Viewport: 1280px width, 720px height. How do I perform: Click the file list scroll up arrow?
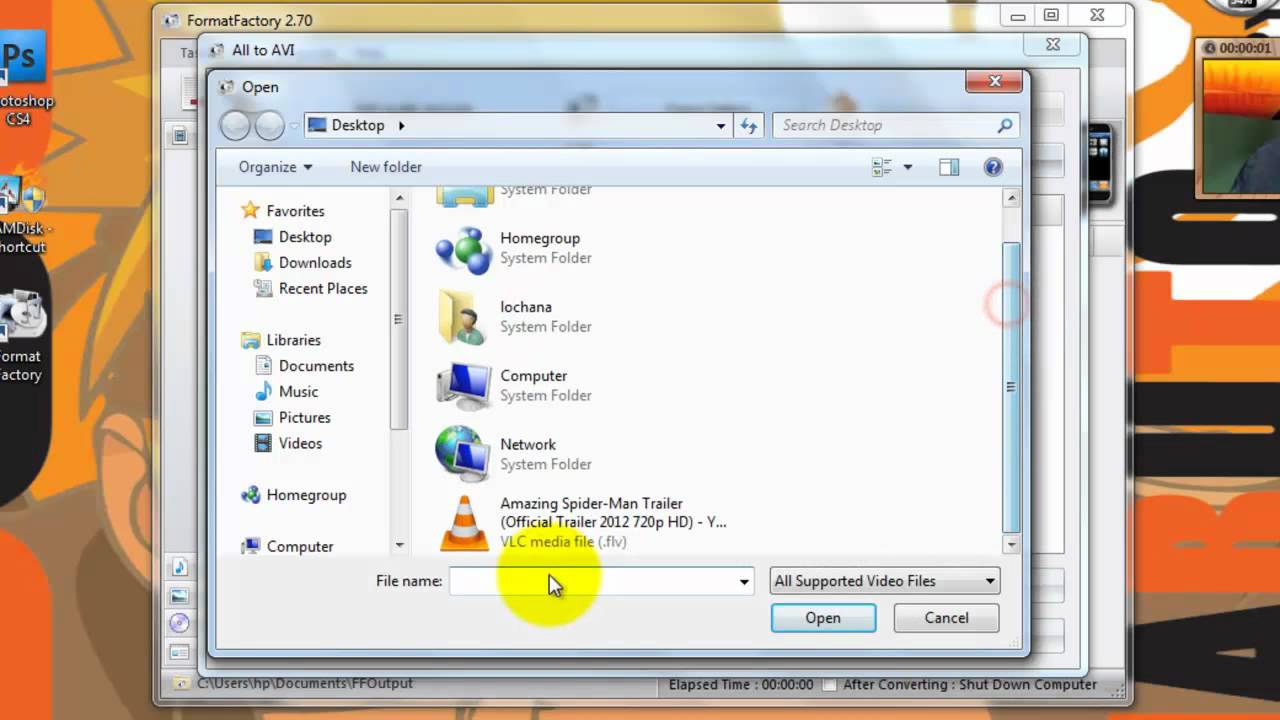tap(1011, 198)
